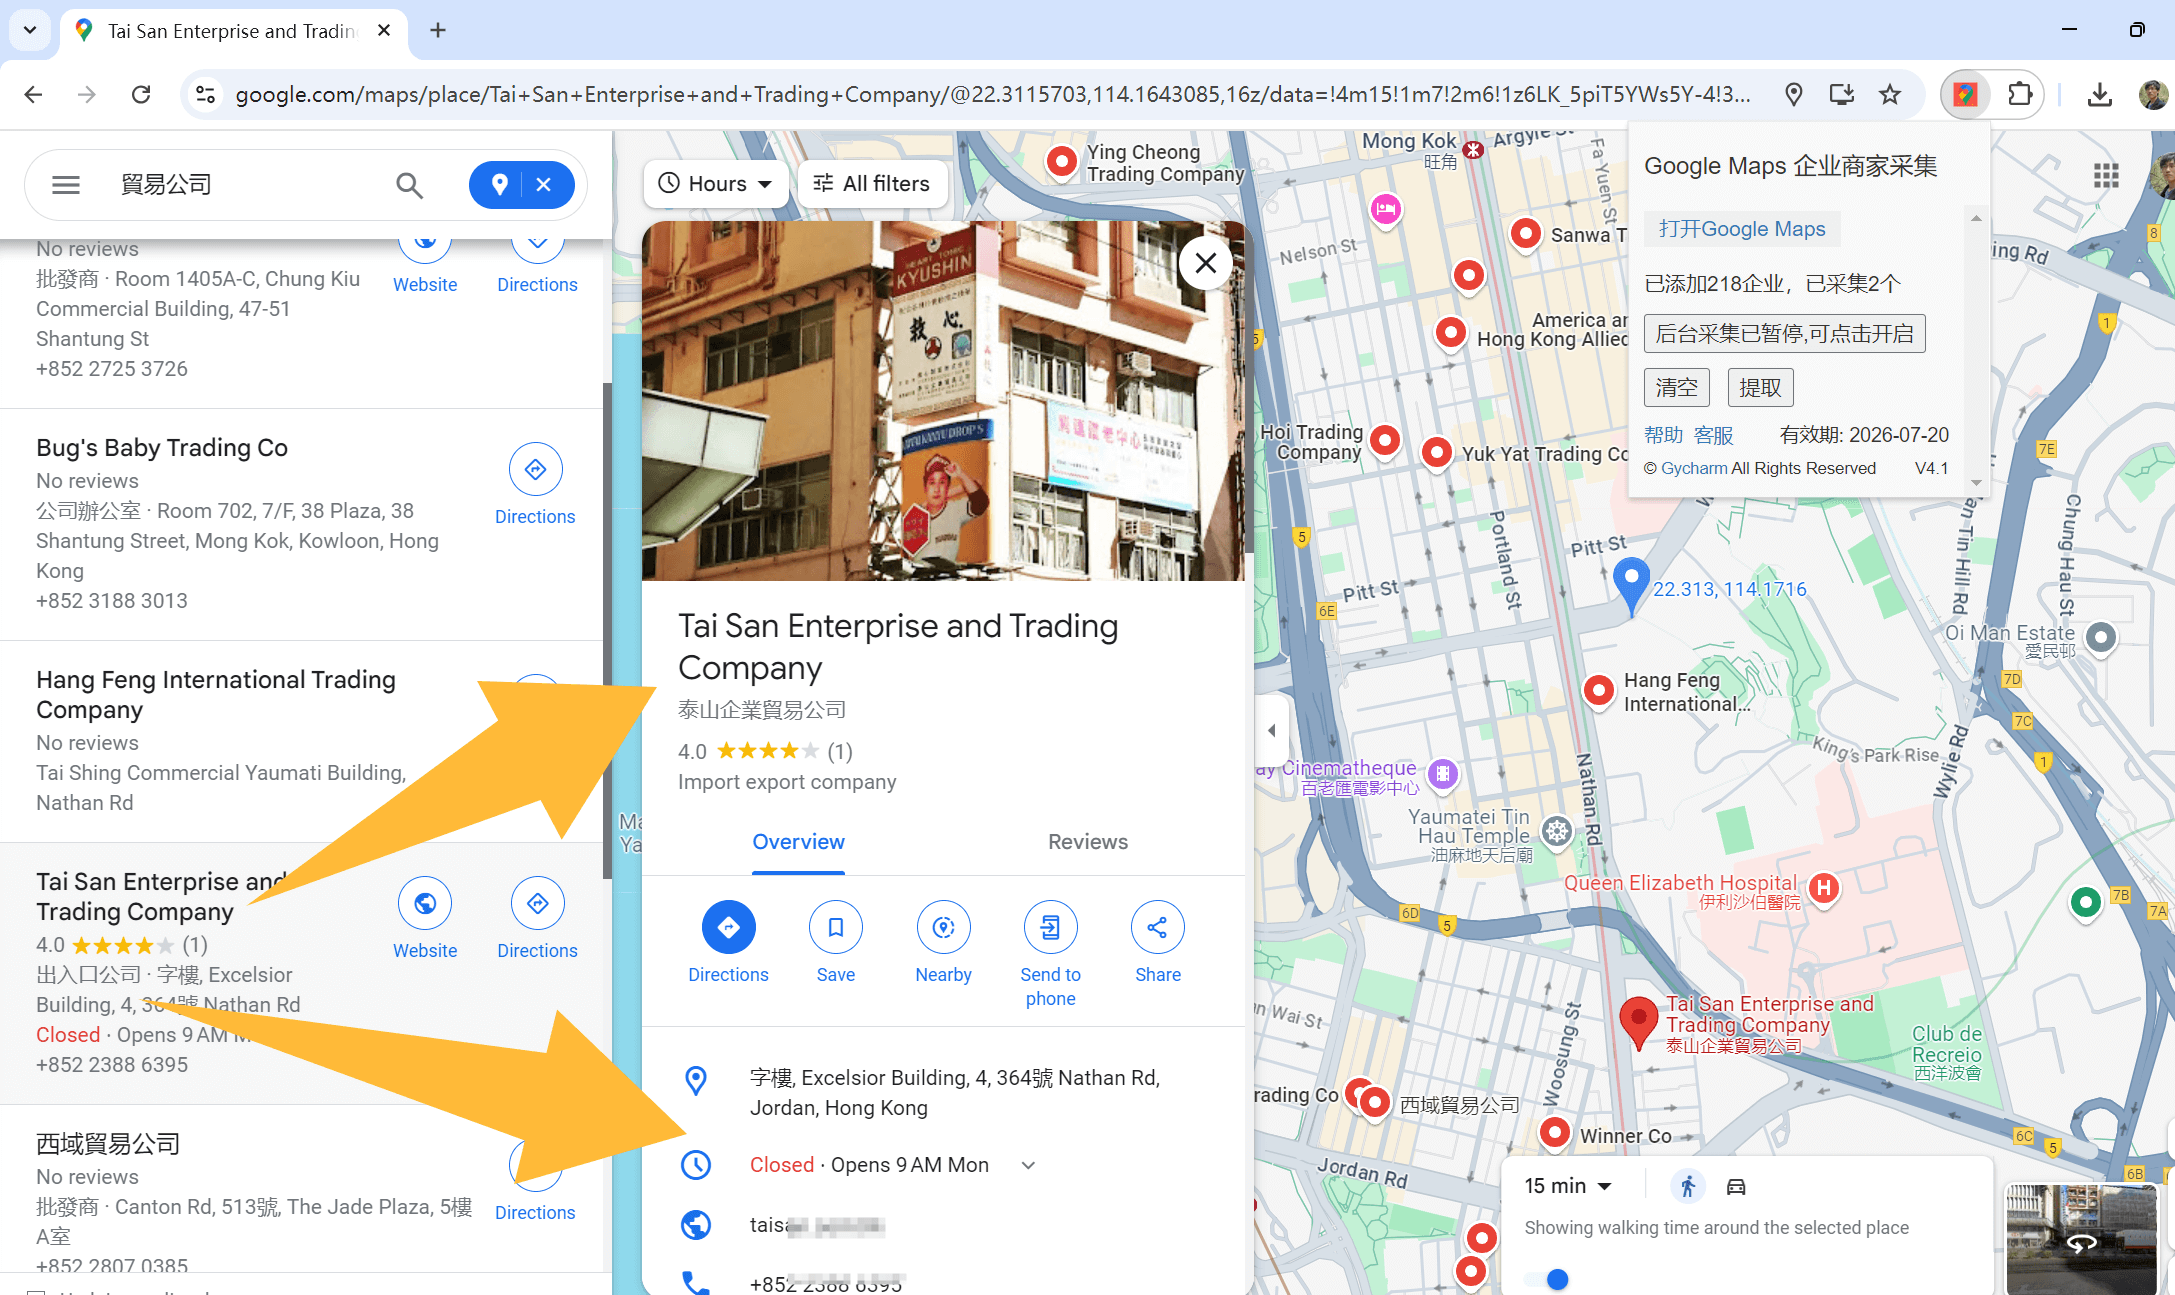Go back to previous page
This screenshot has height=1295, width=2175.
pyautogui.click(x=33, y=95)
